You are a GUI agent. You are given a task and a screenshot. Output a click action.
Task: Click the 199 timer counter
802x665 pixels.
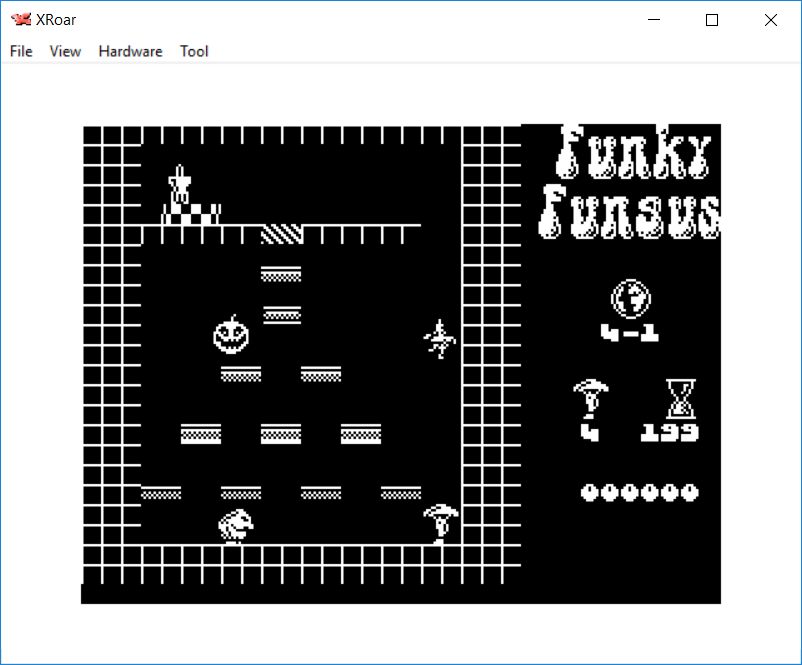[669, 433]
